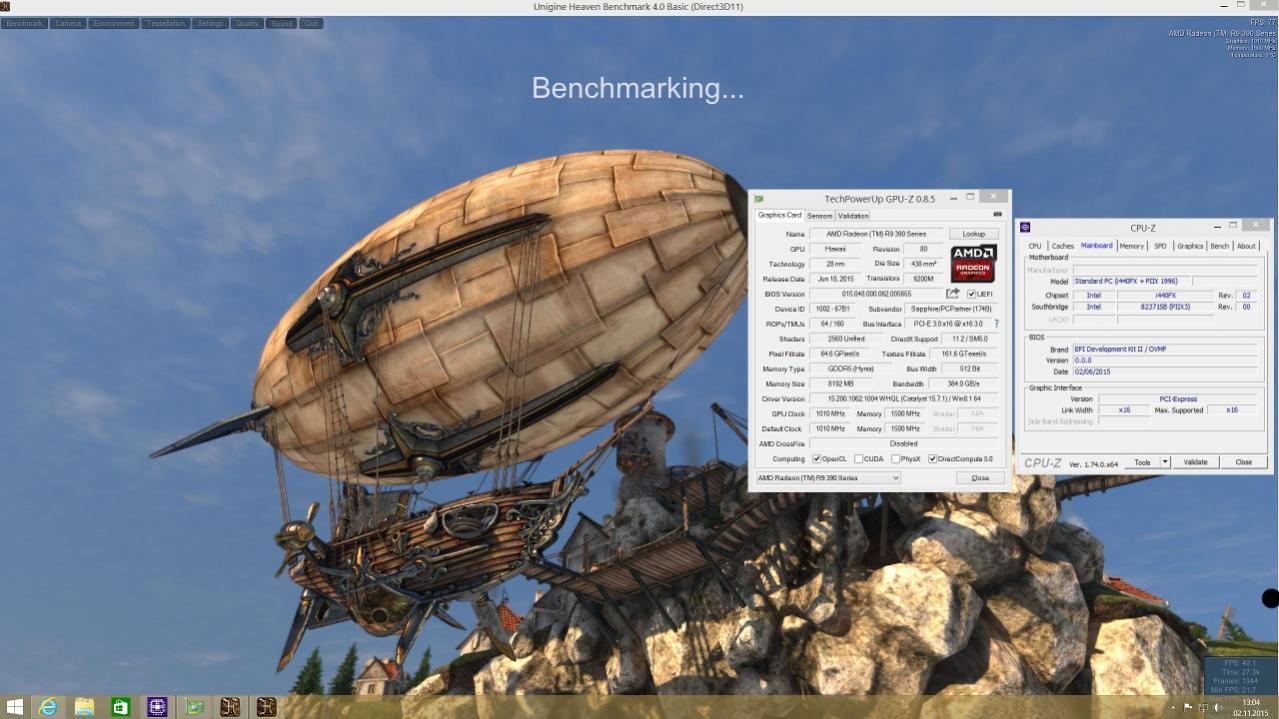Click the '8192 MB' memory size value
Viewport: 1279px width, 719px height.
841,384
